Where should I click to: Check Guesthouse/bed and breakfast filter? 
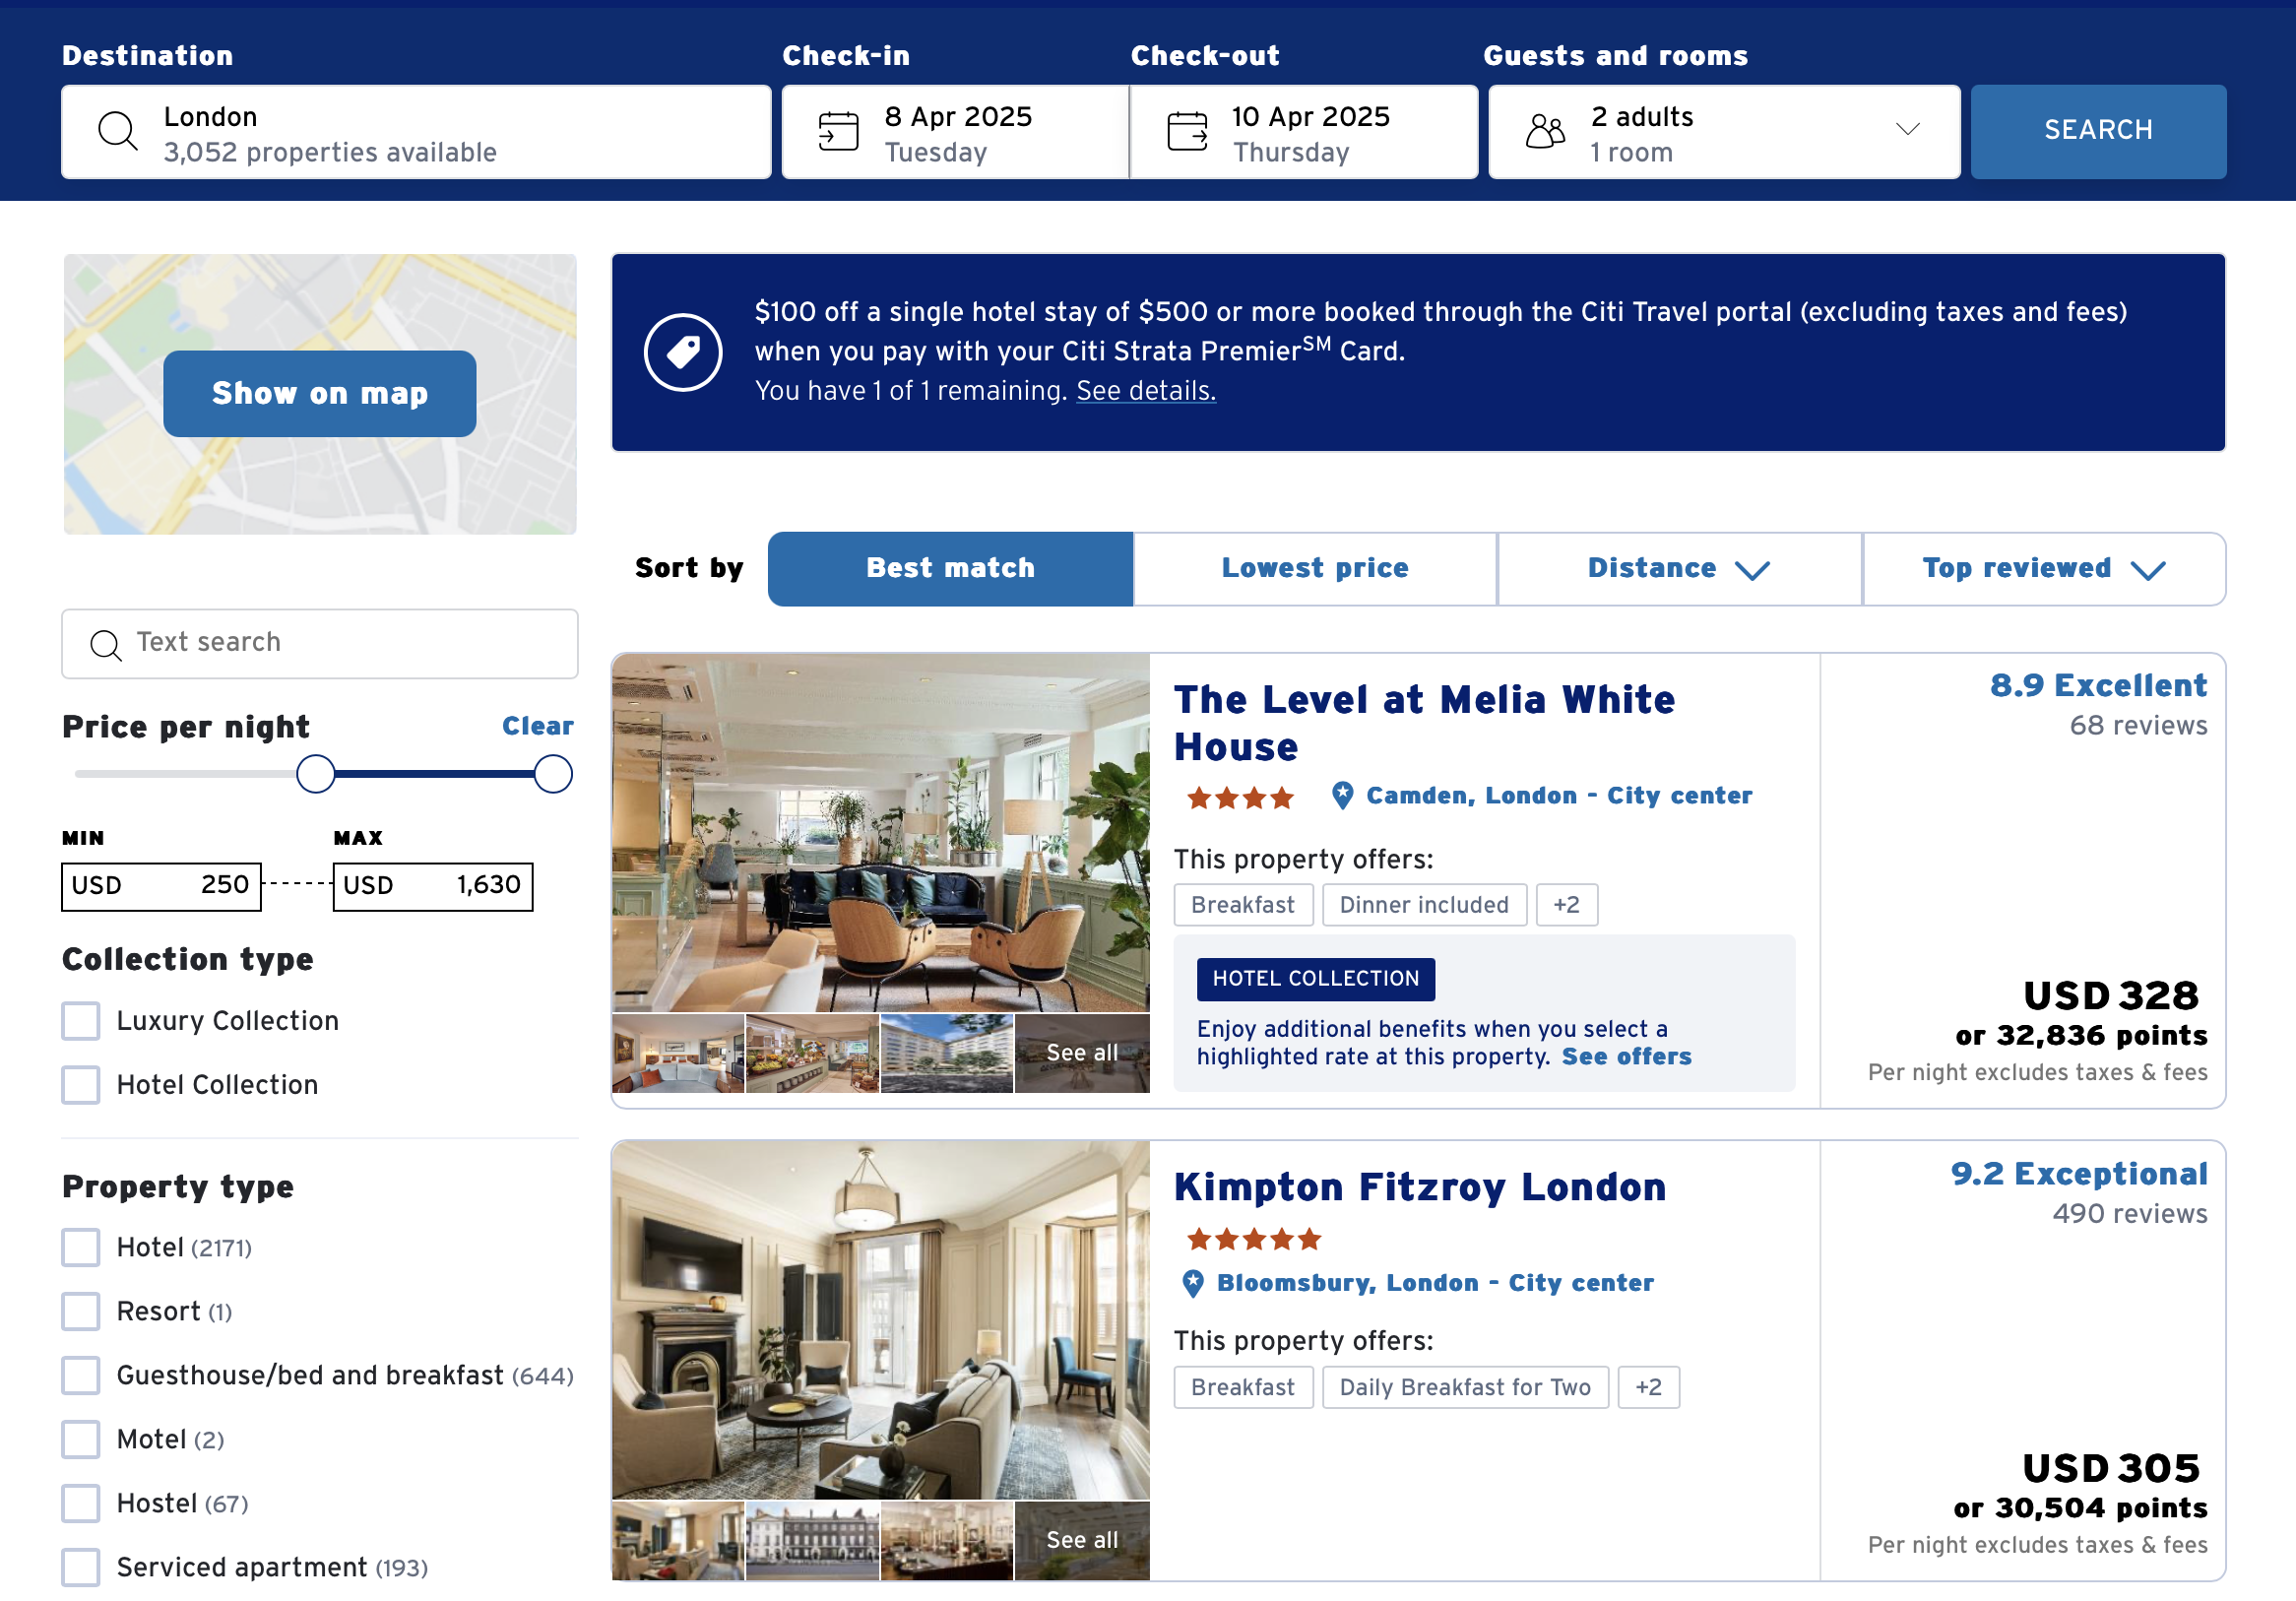[81, 1375]
